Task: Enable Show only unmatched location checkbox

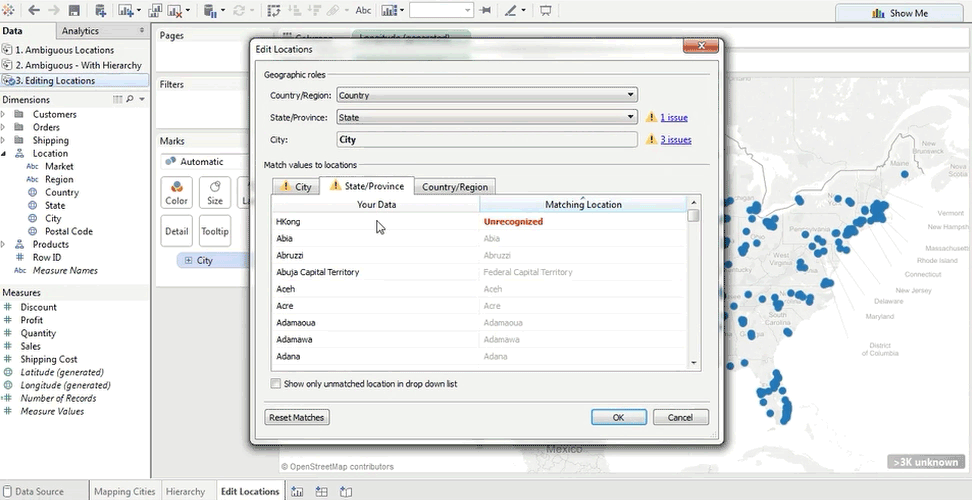Action: (276, 384)
